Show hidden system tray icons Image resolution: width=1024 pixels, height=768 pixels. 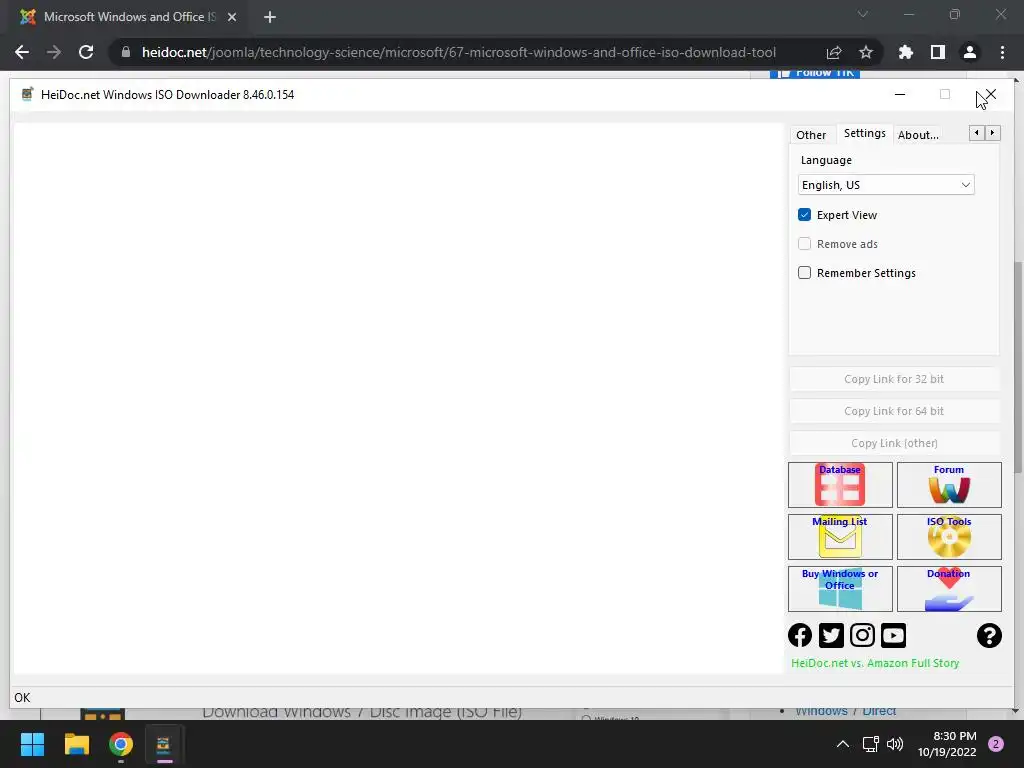point(843,744)
